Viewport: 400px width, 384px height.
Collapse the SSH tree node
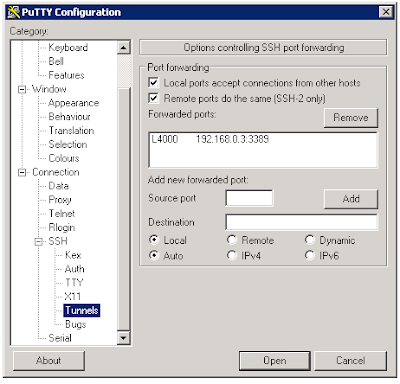[x=39, y=242]
